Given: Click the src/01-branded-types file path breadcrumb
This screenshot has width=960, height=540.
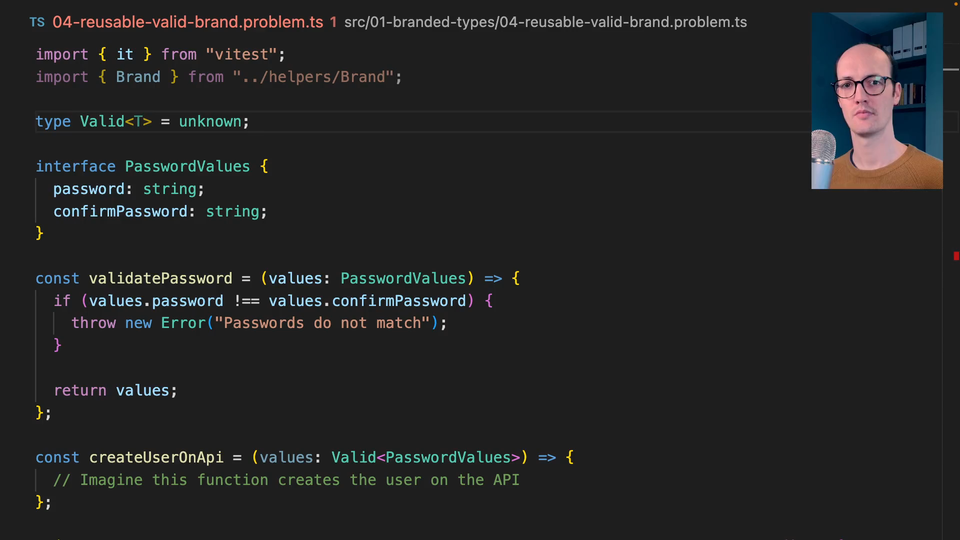Looking at the screenshot, I should pos(545,22).
